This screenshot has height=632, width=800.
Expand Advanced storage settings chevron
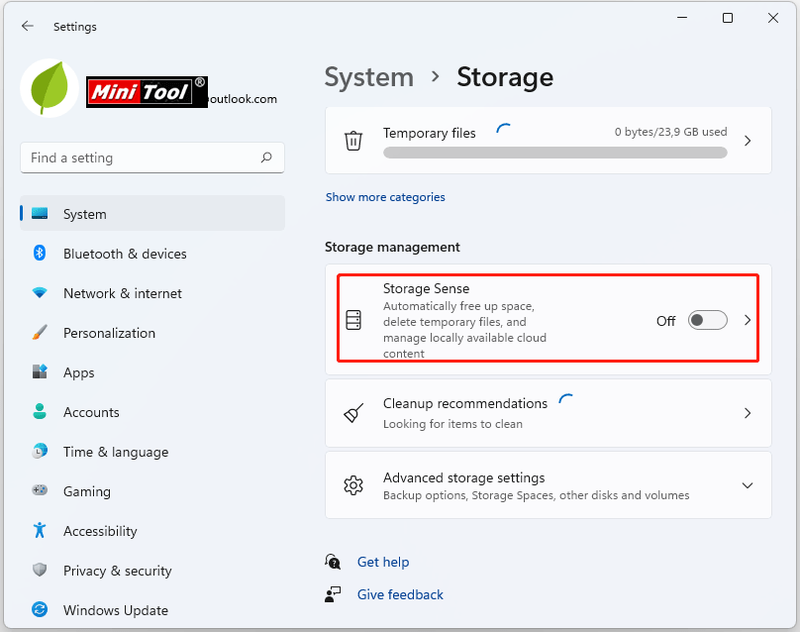pos(747,485)
